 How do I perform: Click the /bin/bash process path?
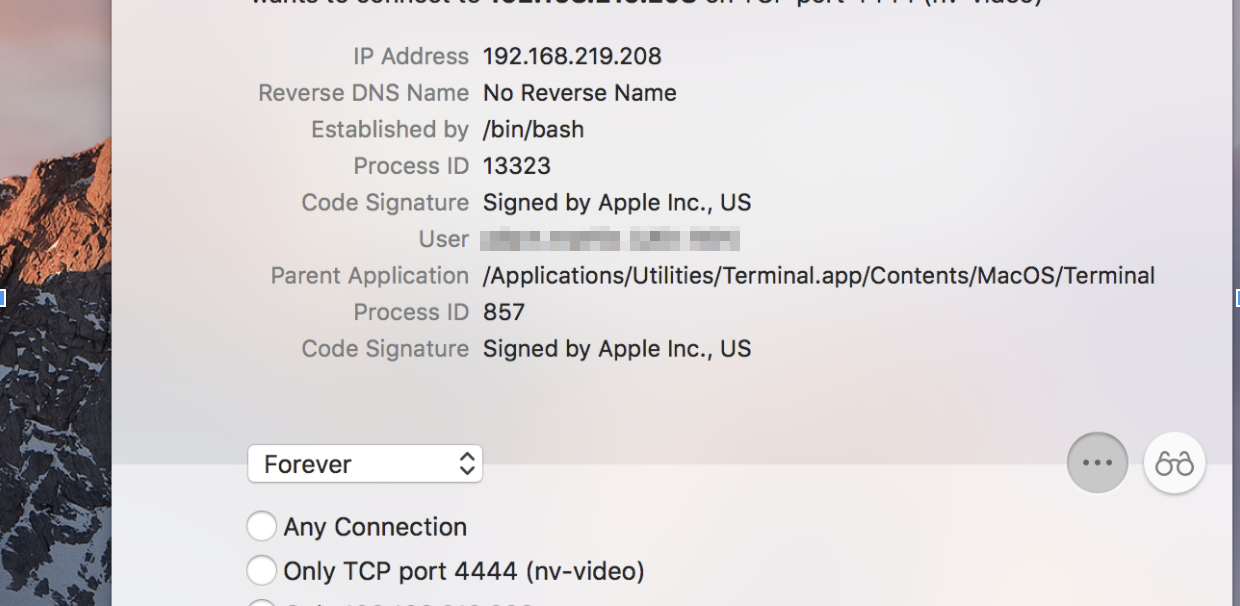(x=533, y=130)
